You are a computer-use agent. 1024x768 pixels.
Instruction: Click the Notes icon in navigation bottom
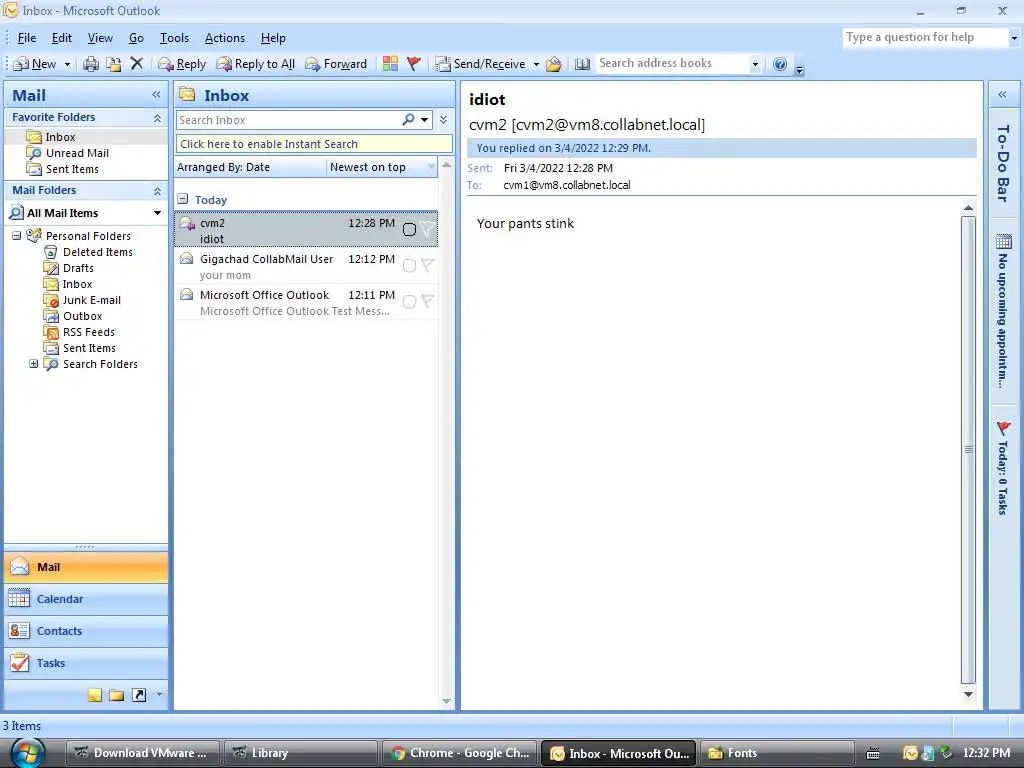[x=95, y=695]
